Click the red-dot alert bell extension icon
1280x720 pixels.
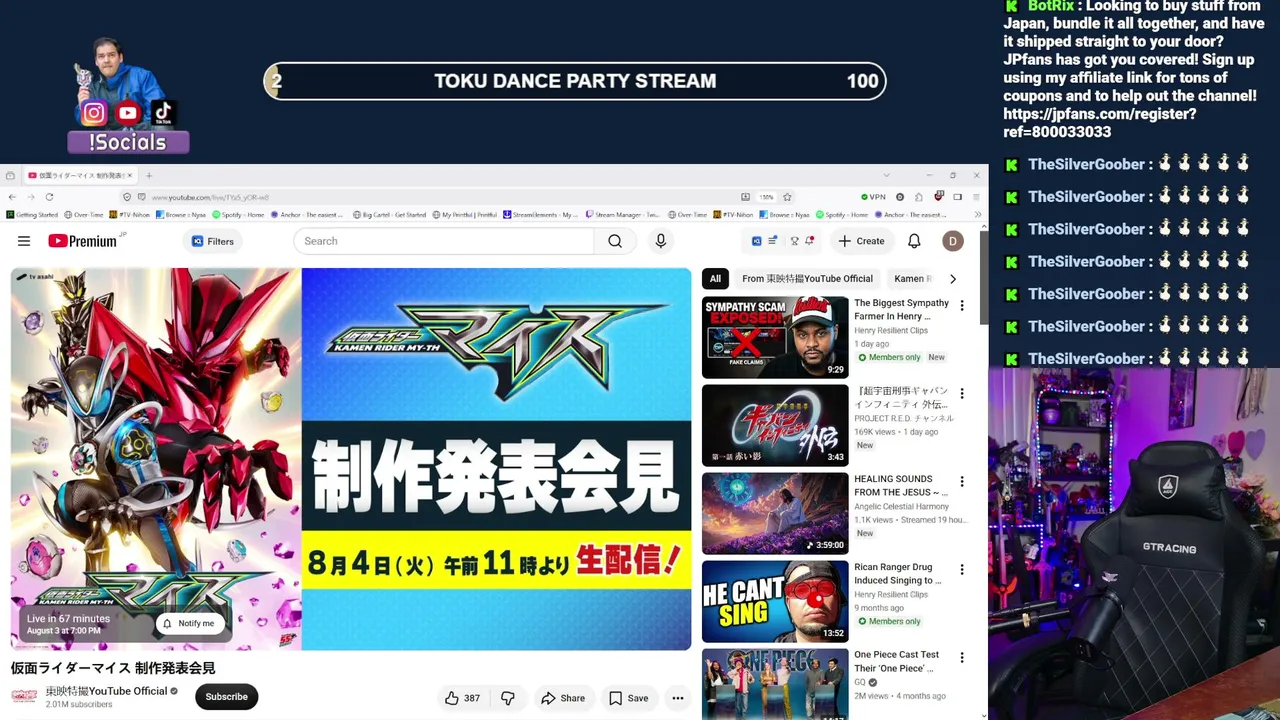click(x=809, y=241)
